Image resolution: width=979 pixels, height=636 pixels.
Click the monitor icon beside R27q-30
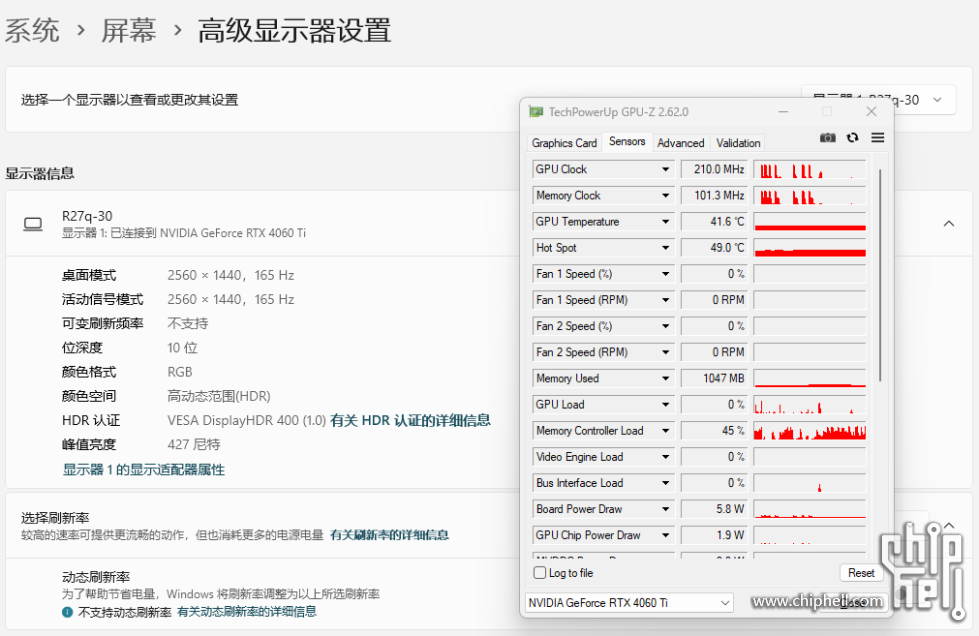click(x=33, y=224)
